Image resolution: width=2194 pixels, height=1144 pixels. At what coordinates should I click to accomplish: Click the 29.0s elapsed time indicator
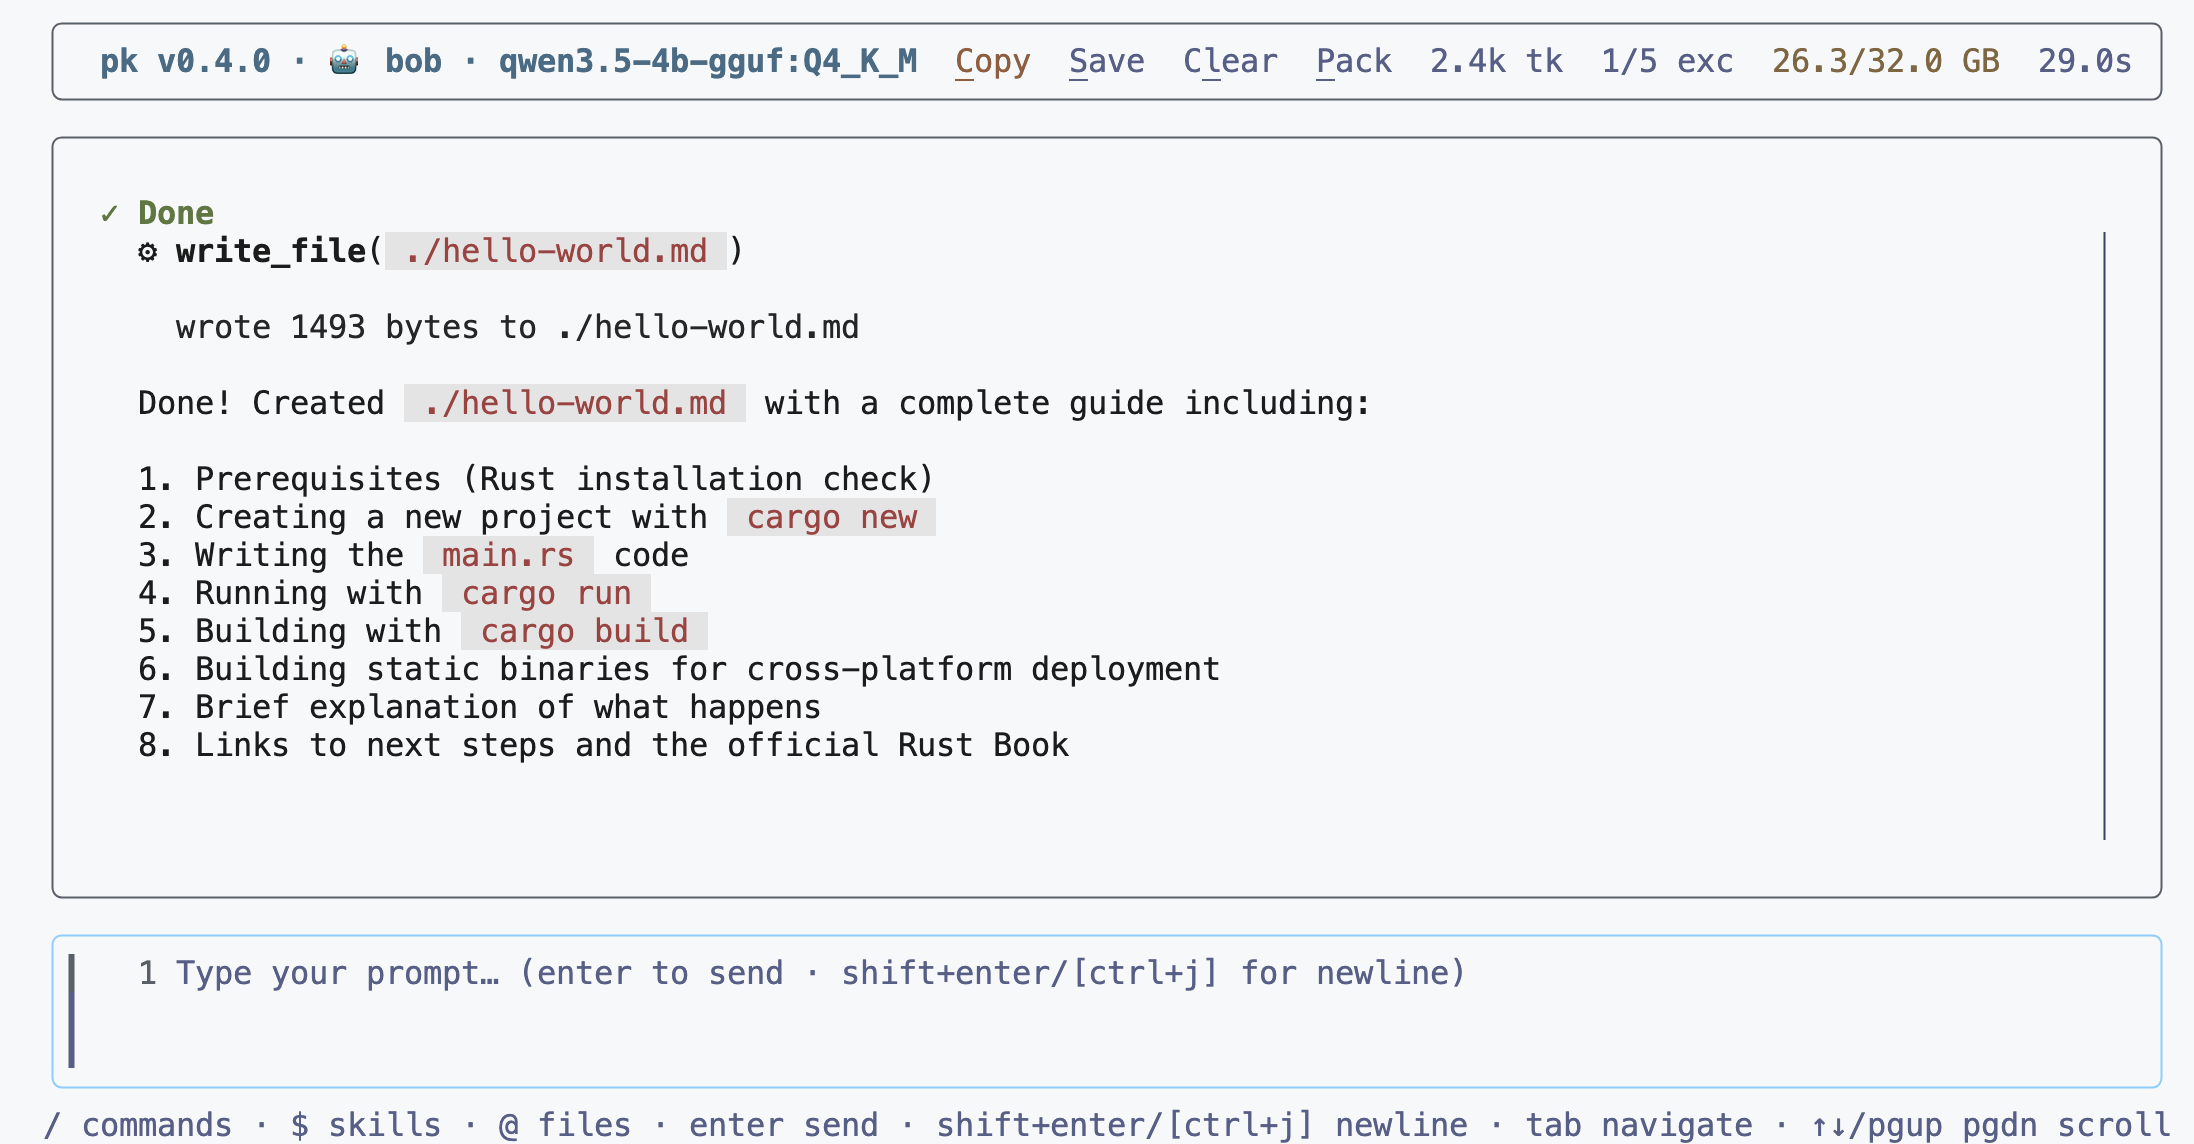coord(2085,61)
